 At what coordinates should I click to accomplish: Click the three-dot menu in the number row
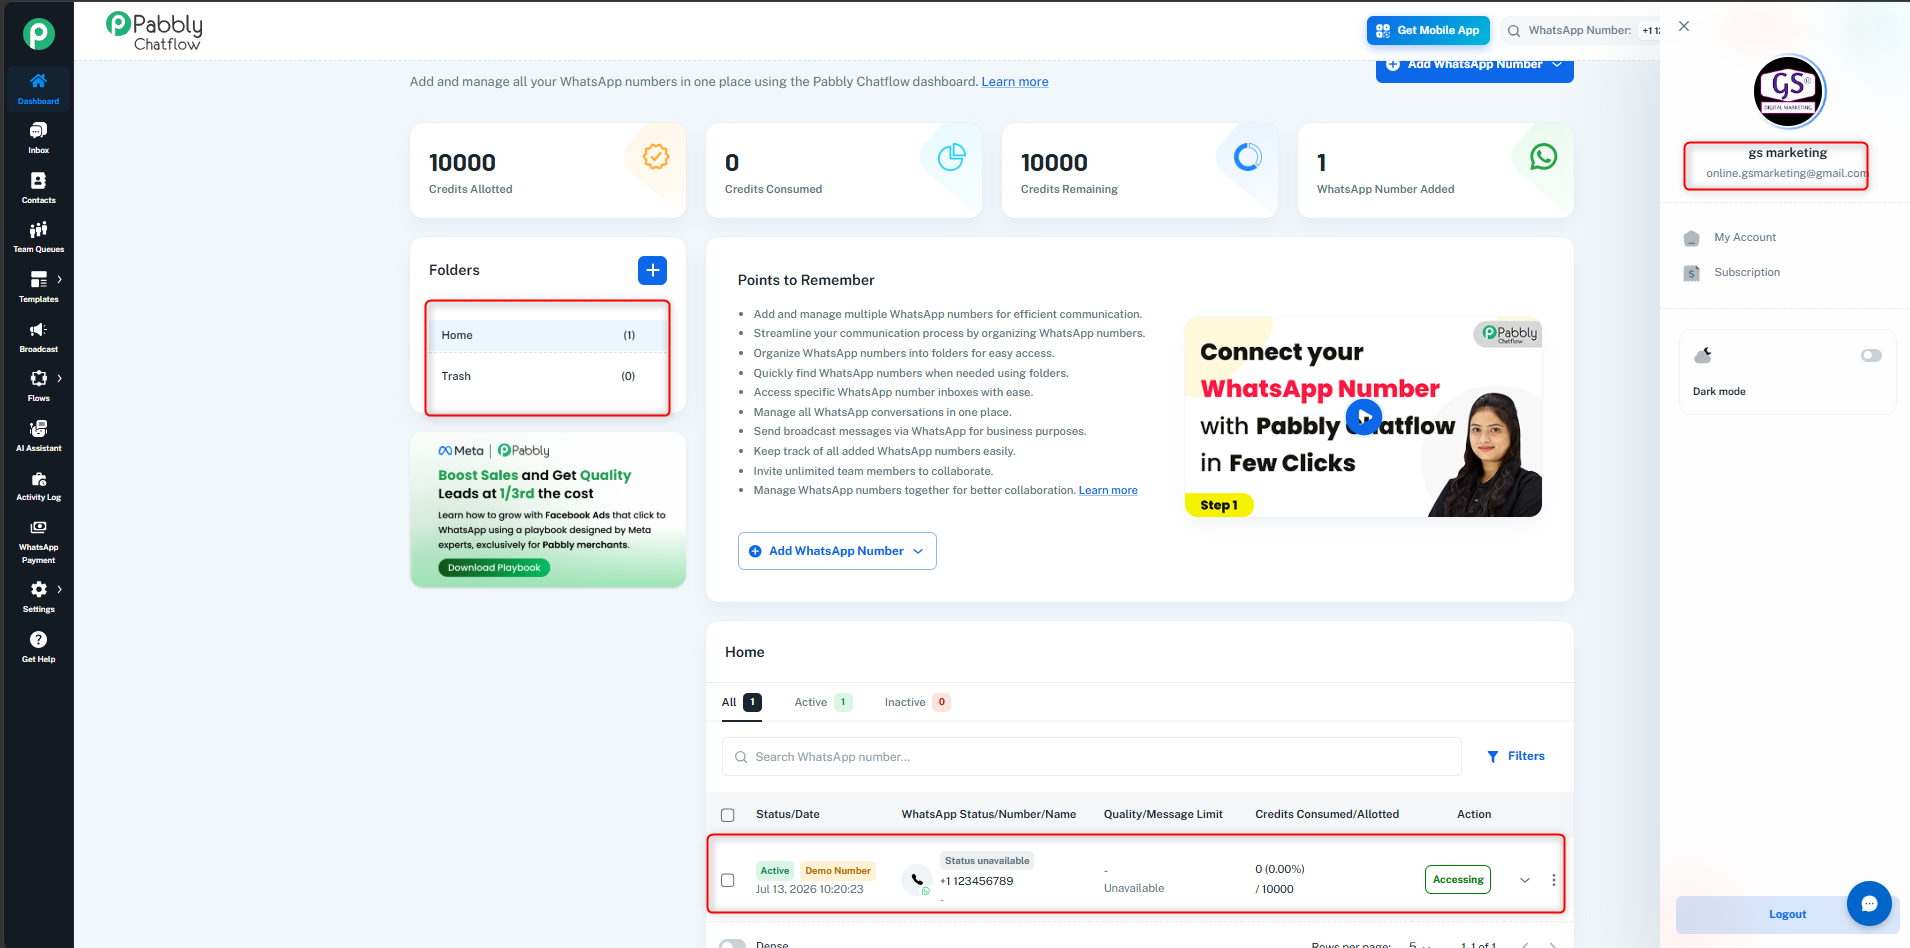pos(1553,880)
